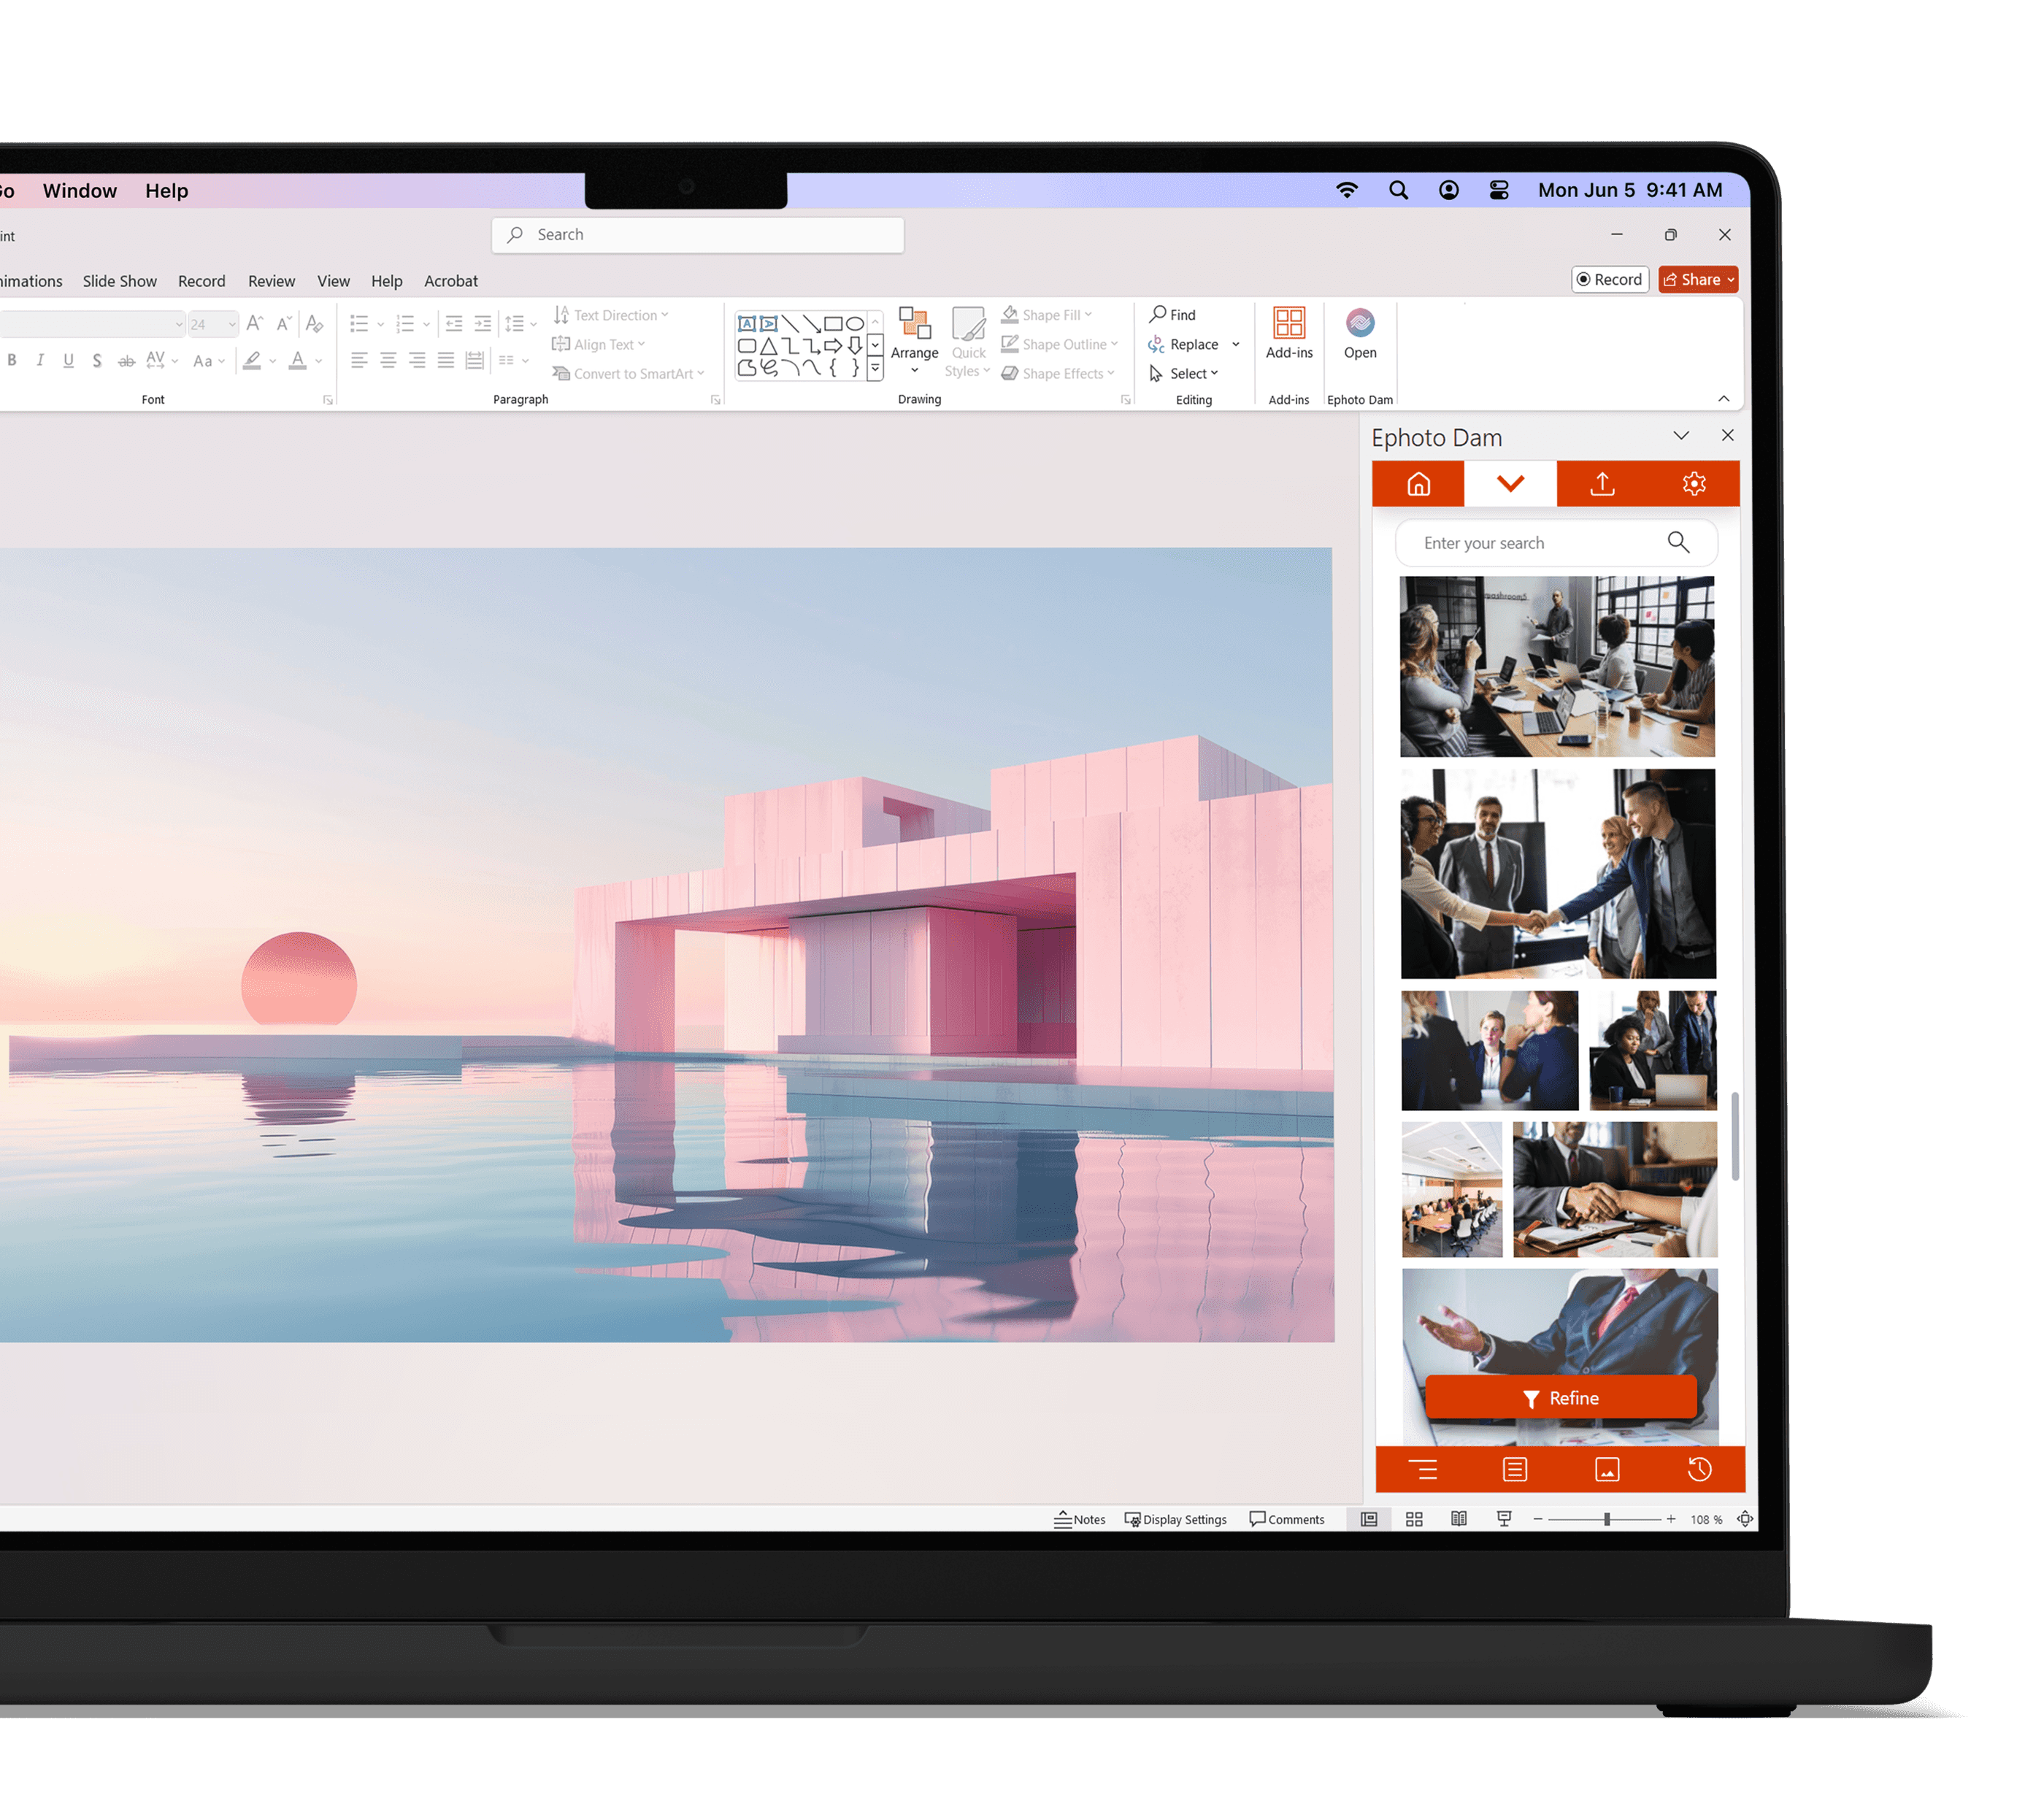Image resolution: width=2044 pixels, height=1817 pixels.
Task: Open macOS Control Center icon
Action: pos(1498,190)
